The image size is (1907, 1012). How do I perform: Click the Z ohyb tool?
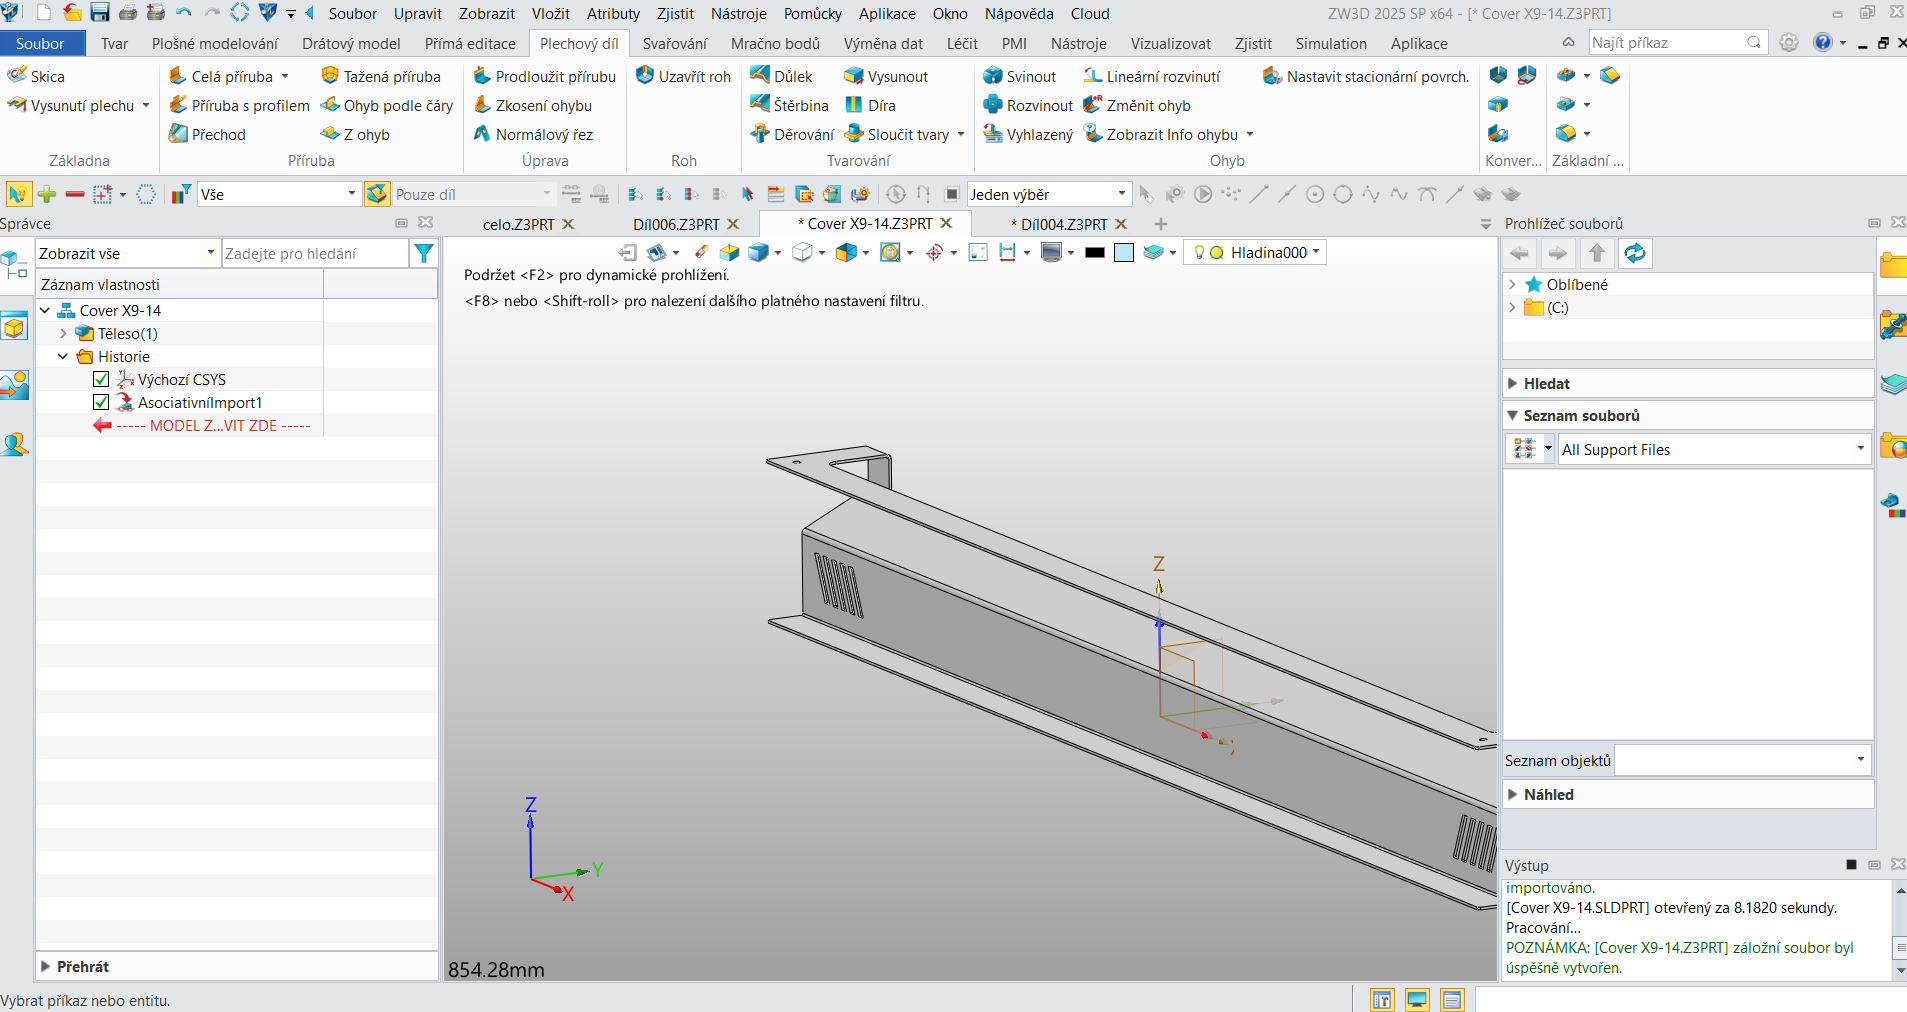point(355,134)
